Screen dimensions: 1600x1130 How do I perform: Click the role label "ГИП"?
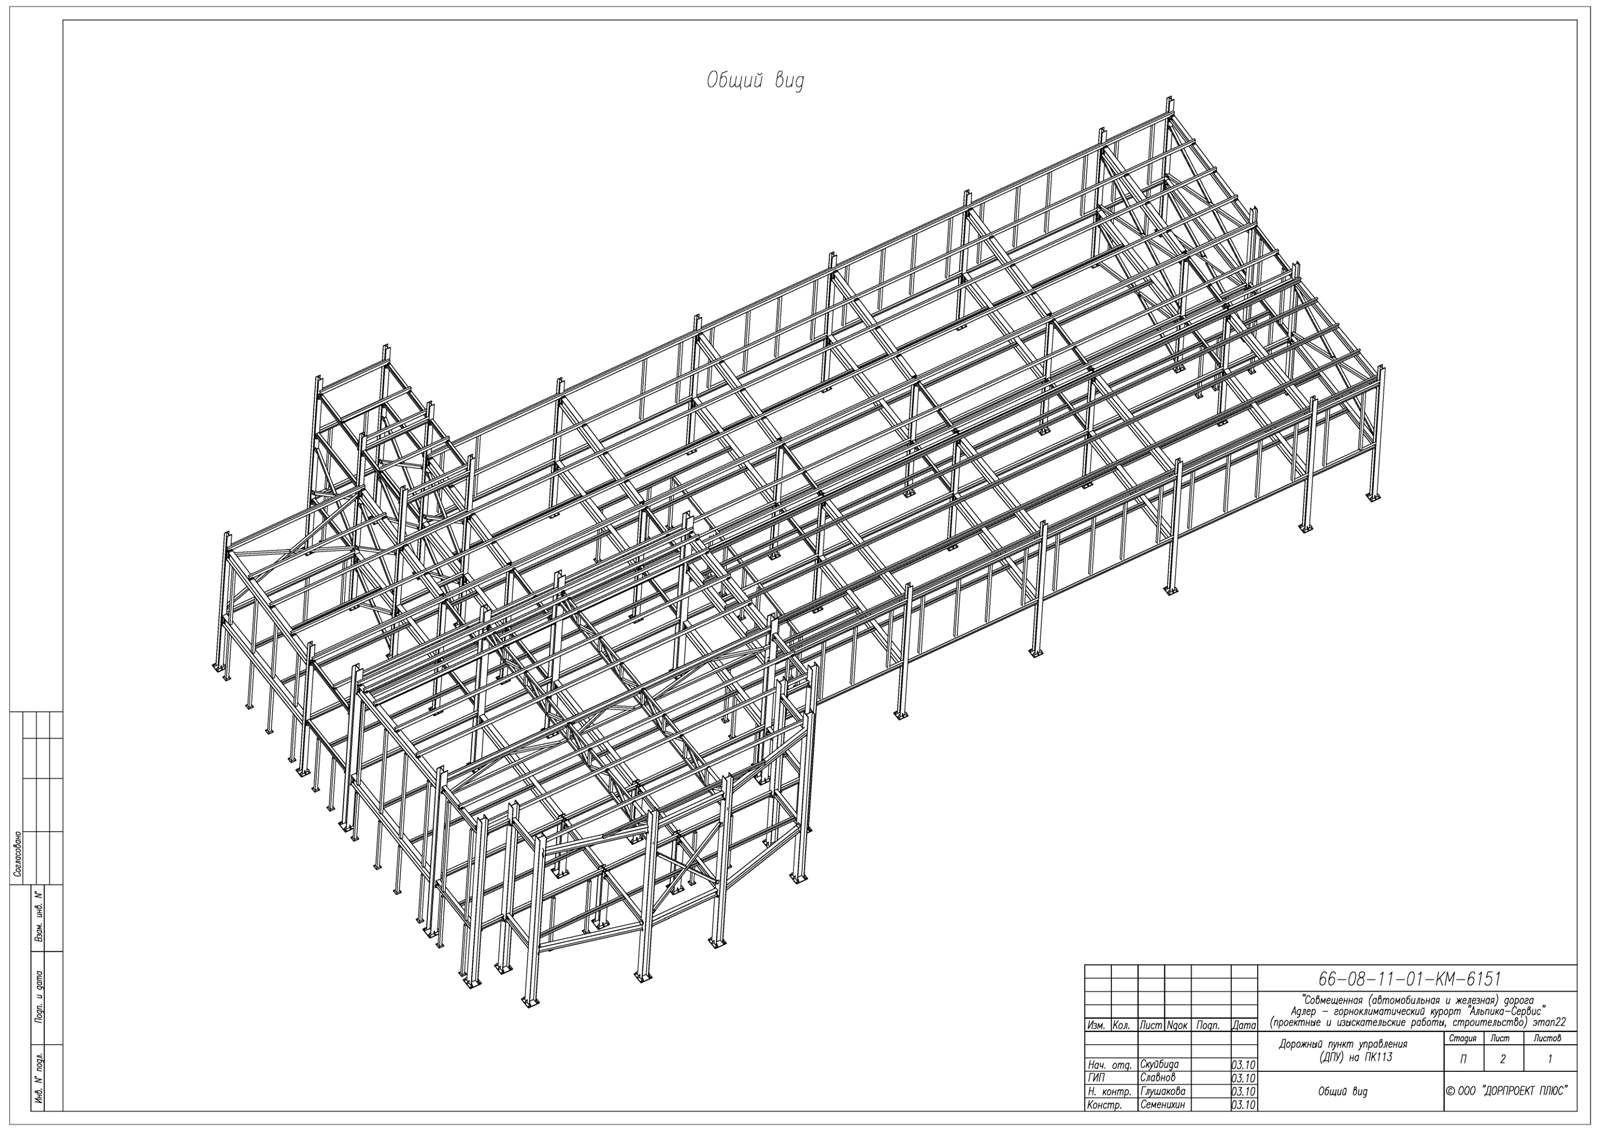click(x=1097, y=1079)
